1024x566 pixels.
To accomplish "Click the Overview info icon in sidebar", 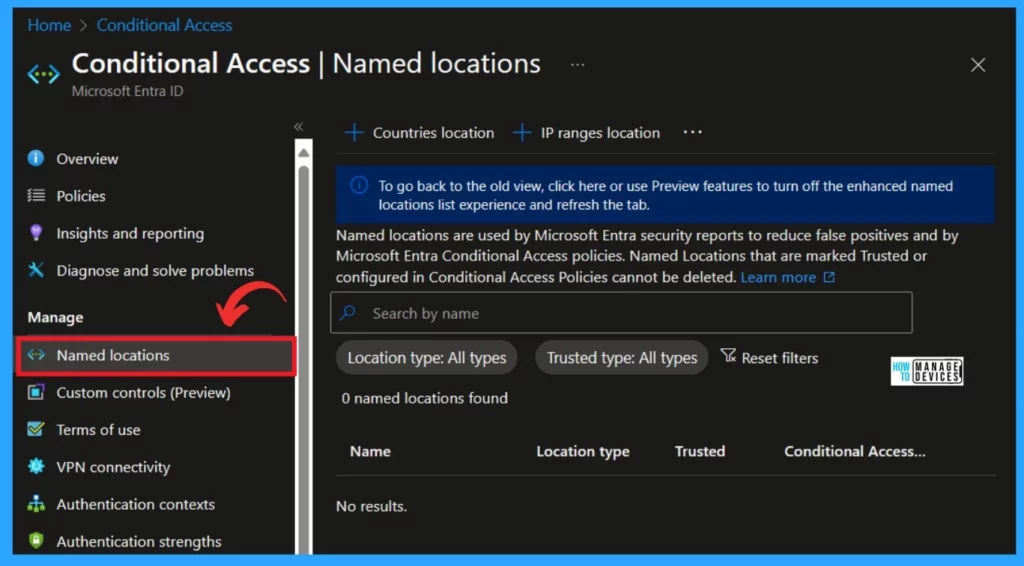I will click(x=36, y=158).
